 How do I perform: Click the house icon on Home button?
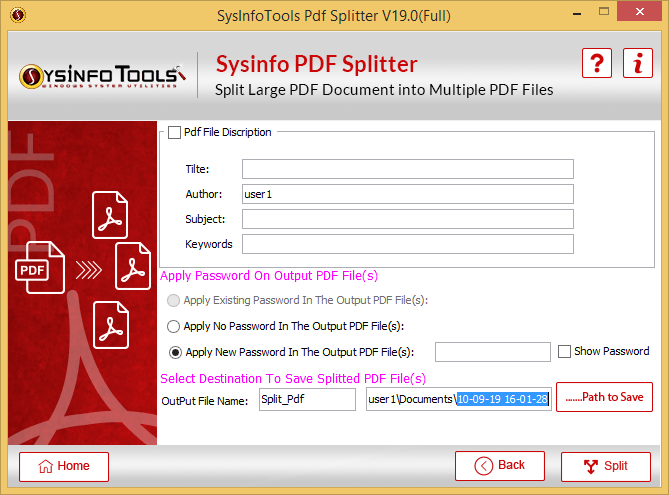(46, 466)
